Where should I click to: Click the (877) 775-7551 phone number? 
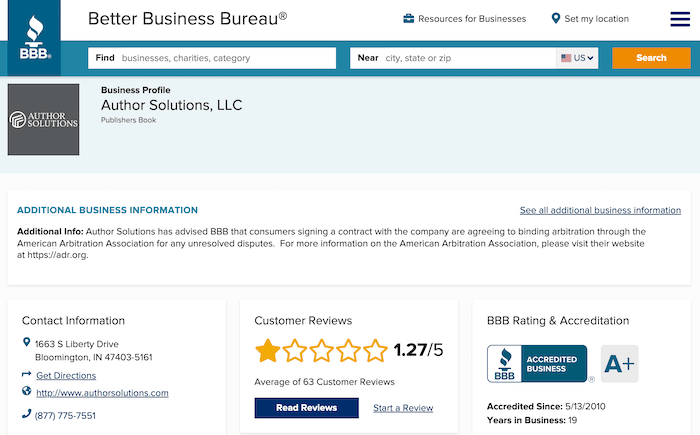(65, 415)
